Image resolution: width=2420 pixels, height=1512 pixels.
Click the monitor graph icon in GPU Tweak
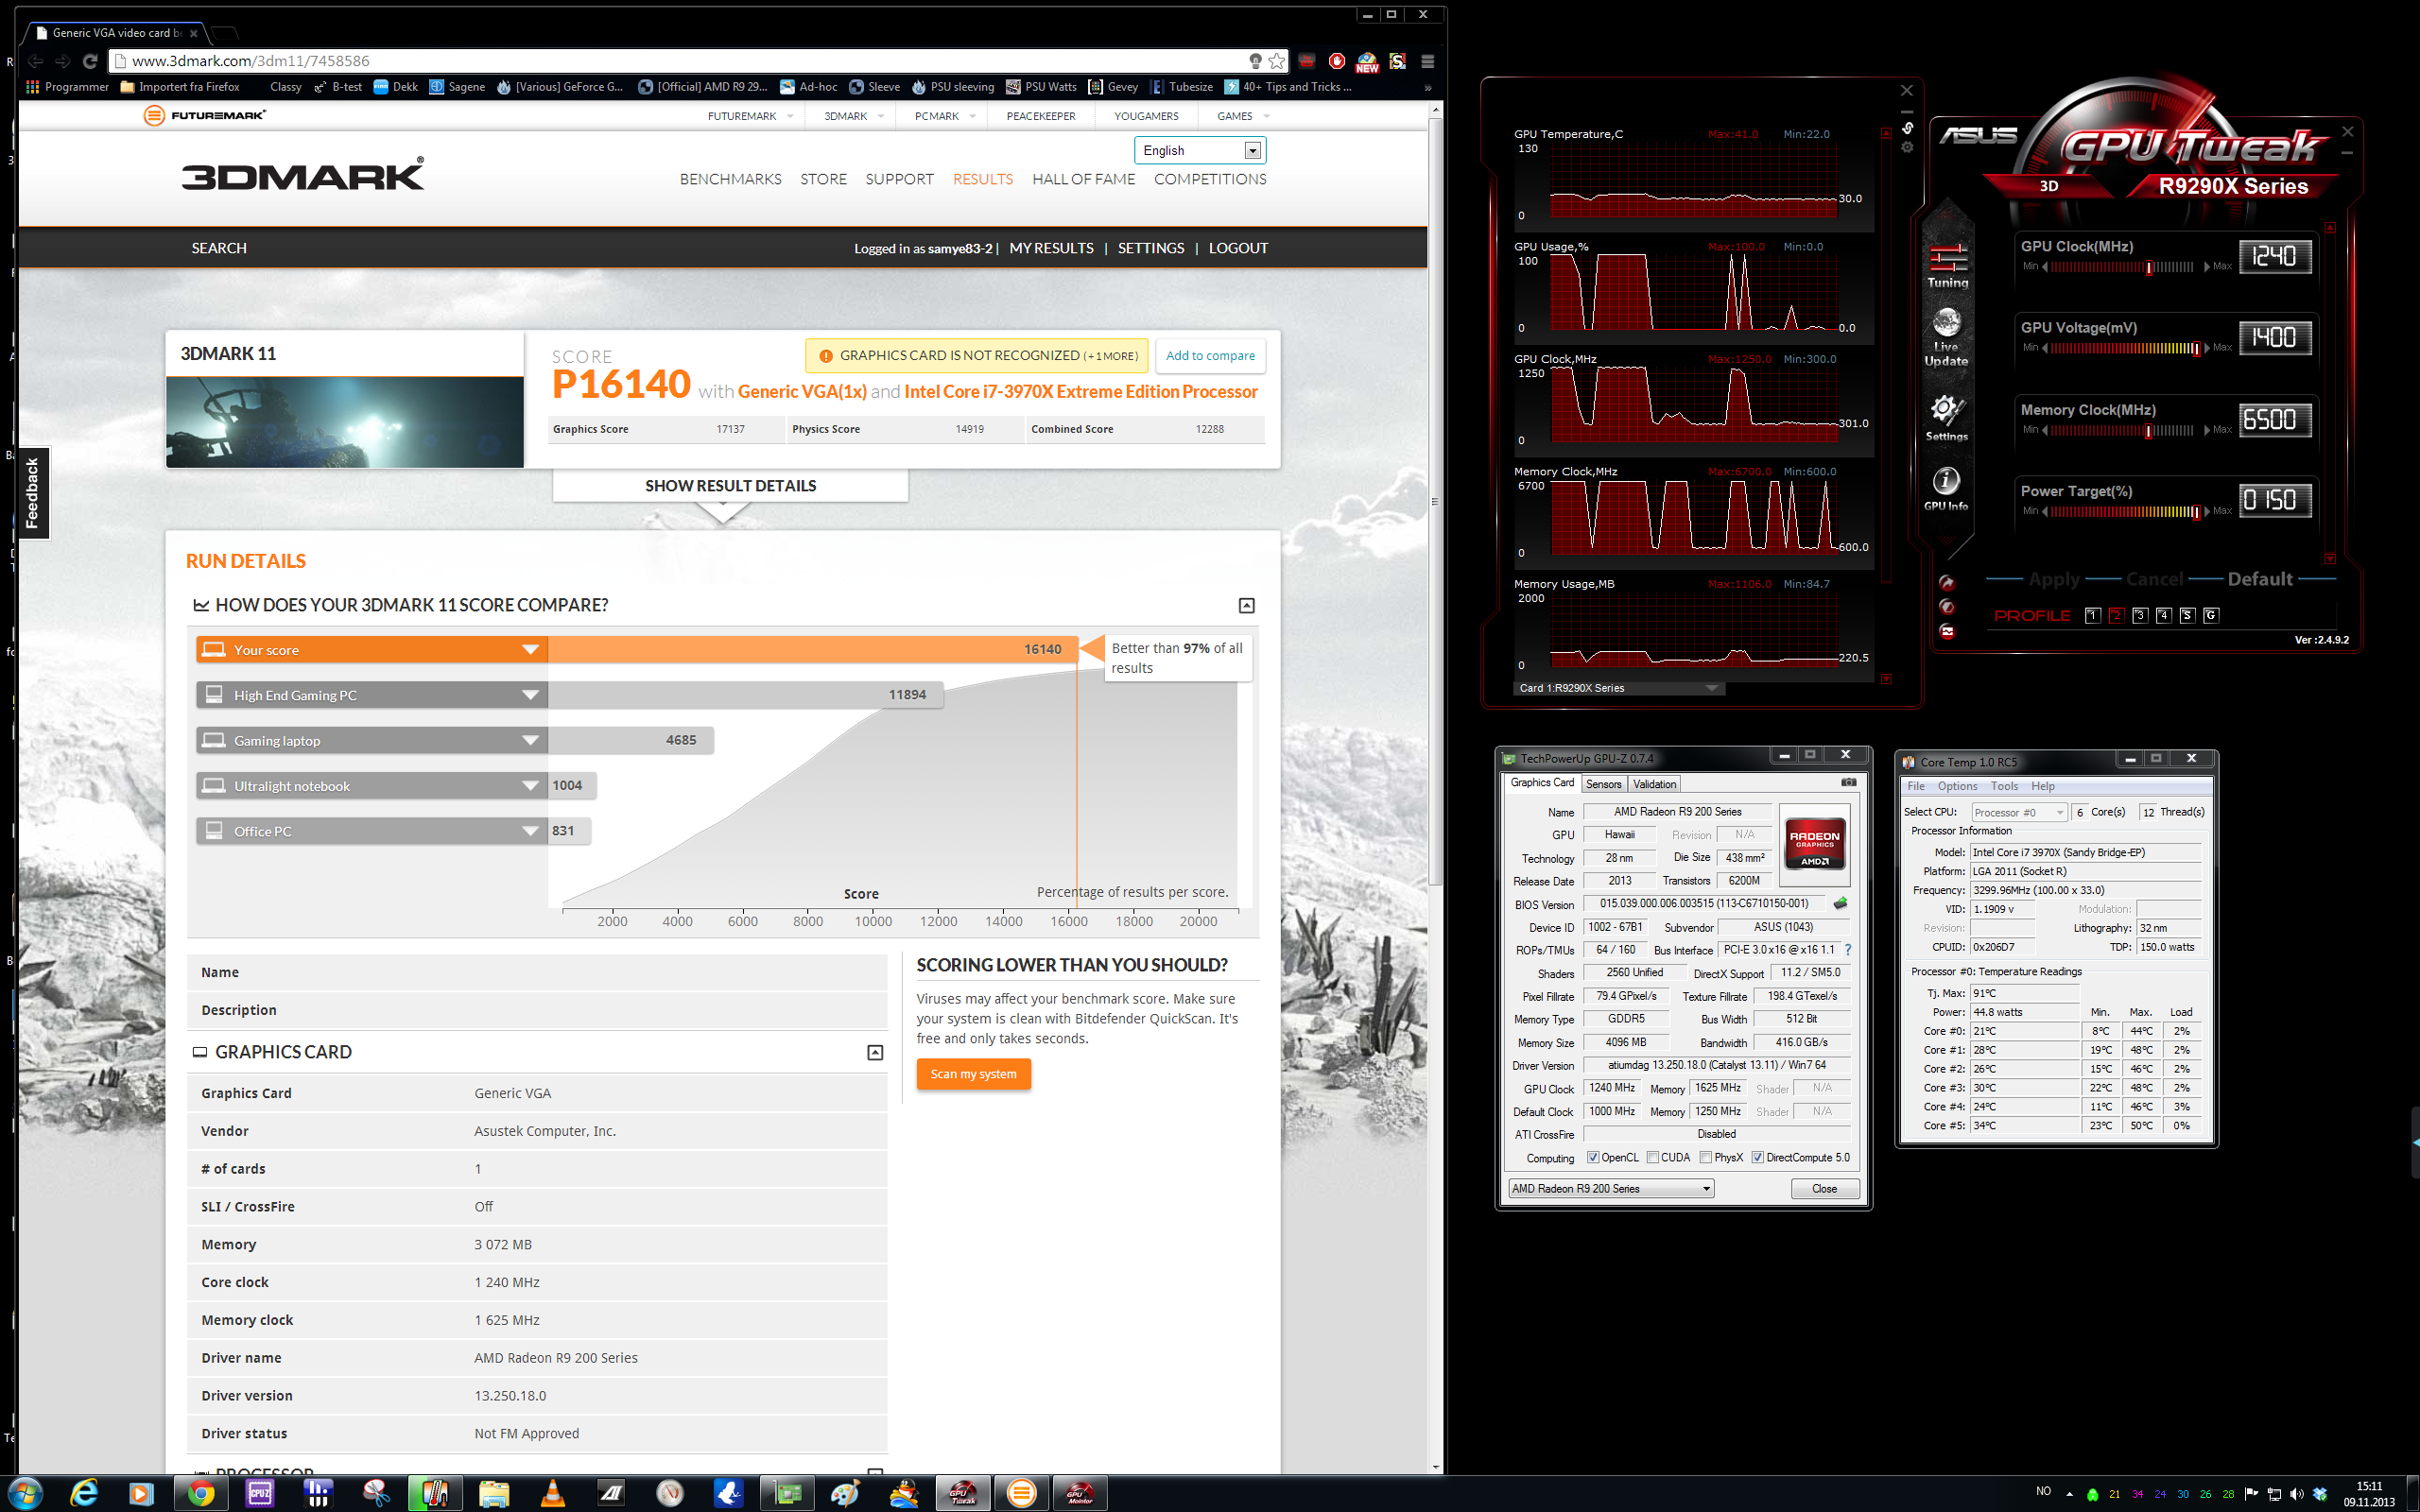coord(1947,631)
